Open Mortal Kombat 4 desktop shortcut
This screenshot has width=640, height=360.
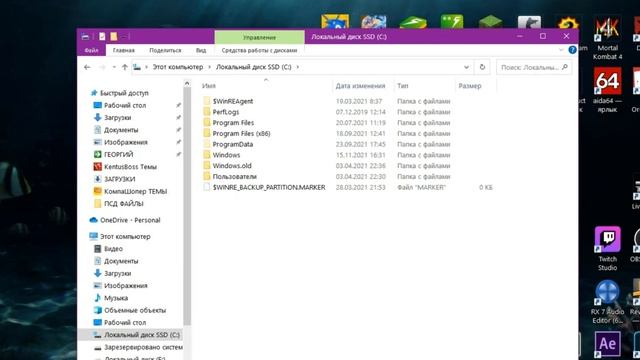pyautogui.click(x=607, y=39)
